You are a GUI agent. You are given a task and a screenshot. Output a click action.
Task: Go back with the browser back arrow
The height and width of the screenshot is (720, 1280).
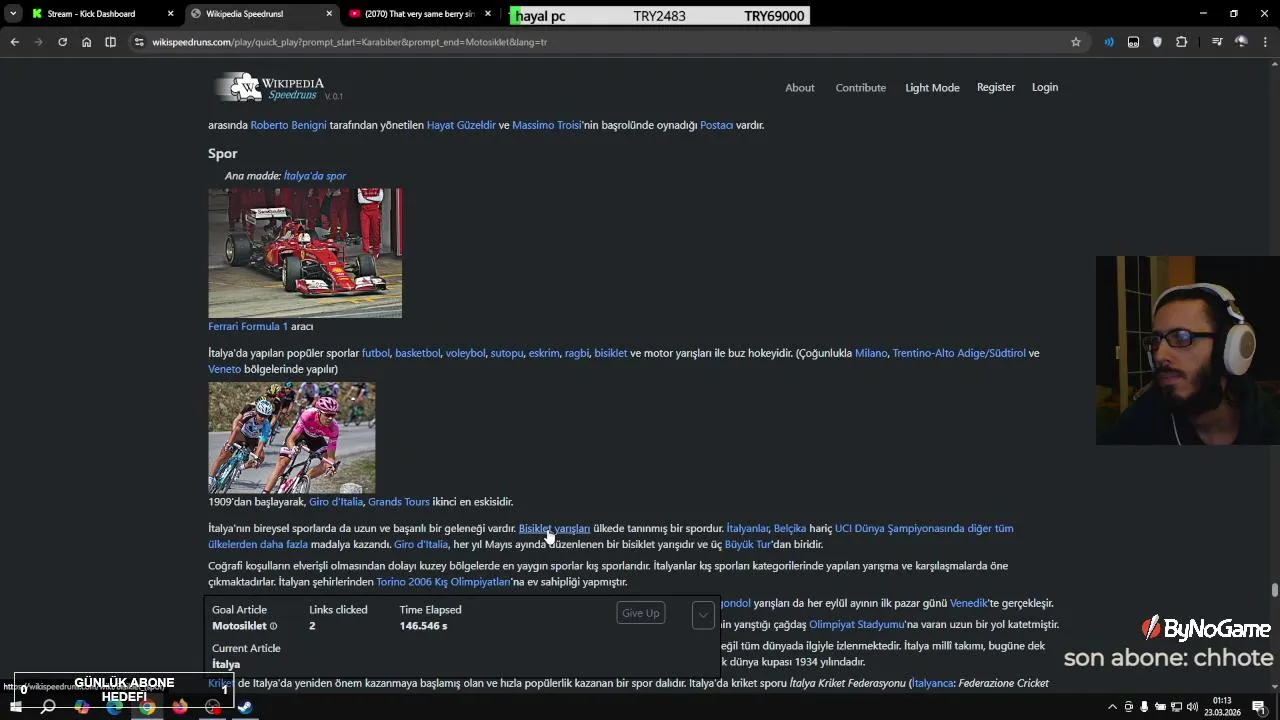click(14, 42)
